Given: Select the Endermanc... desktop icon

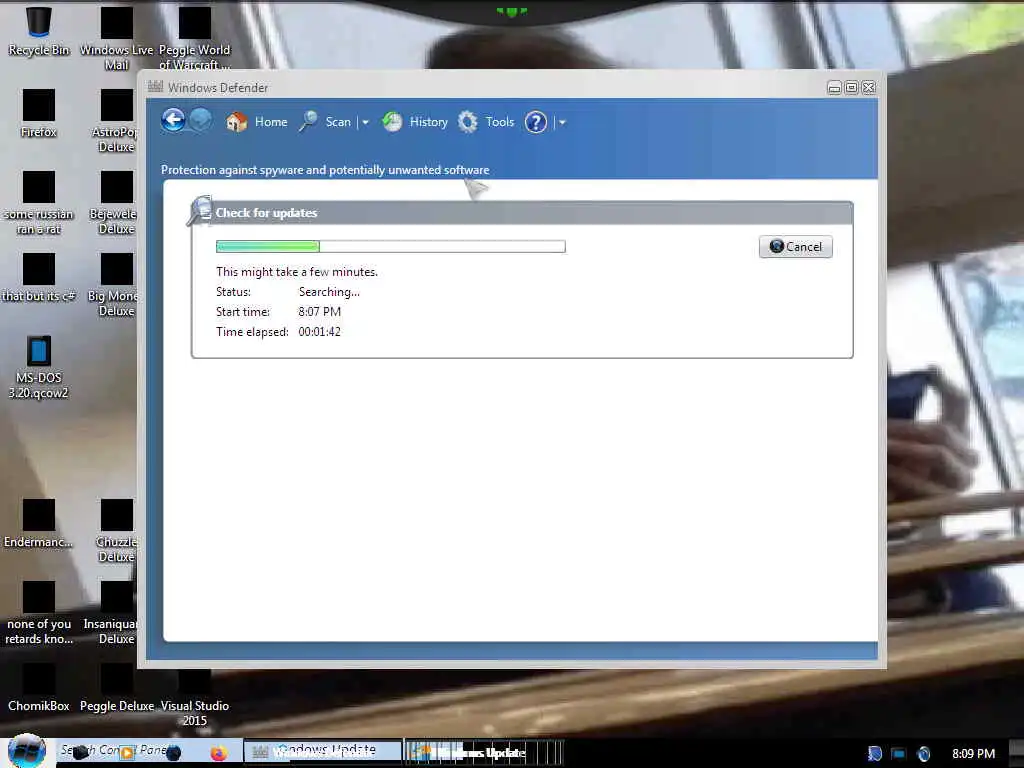Looking at the screenshot, I should [x=39, y=524].
